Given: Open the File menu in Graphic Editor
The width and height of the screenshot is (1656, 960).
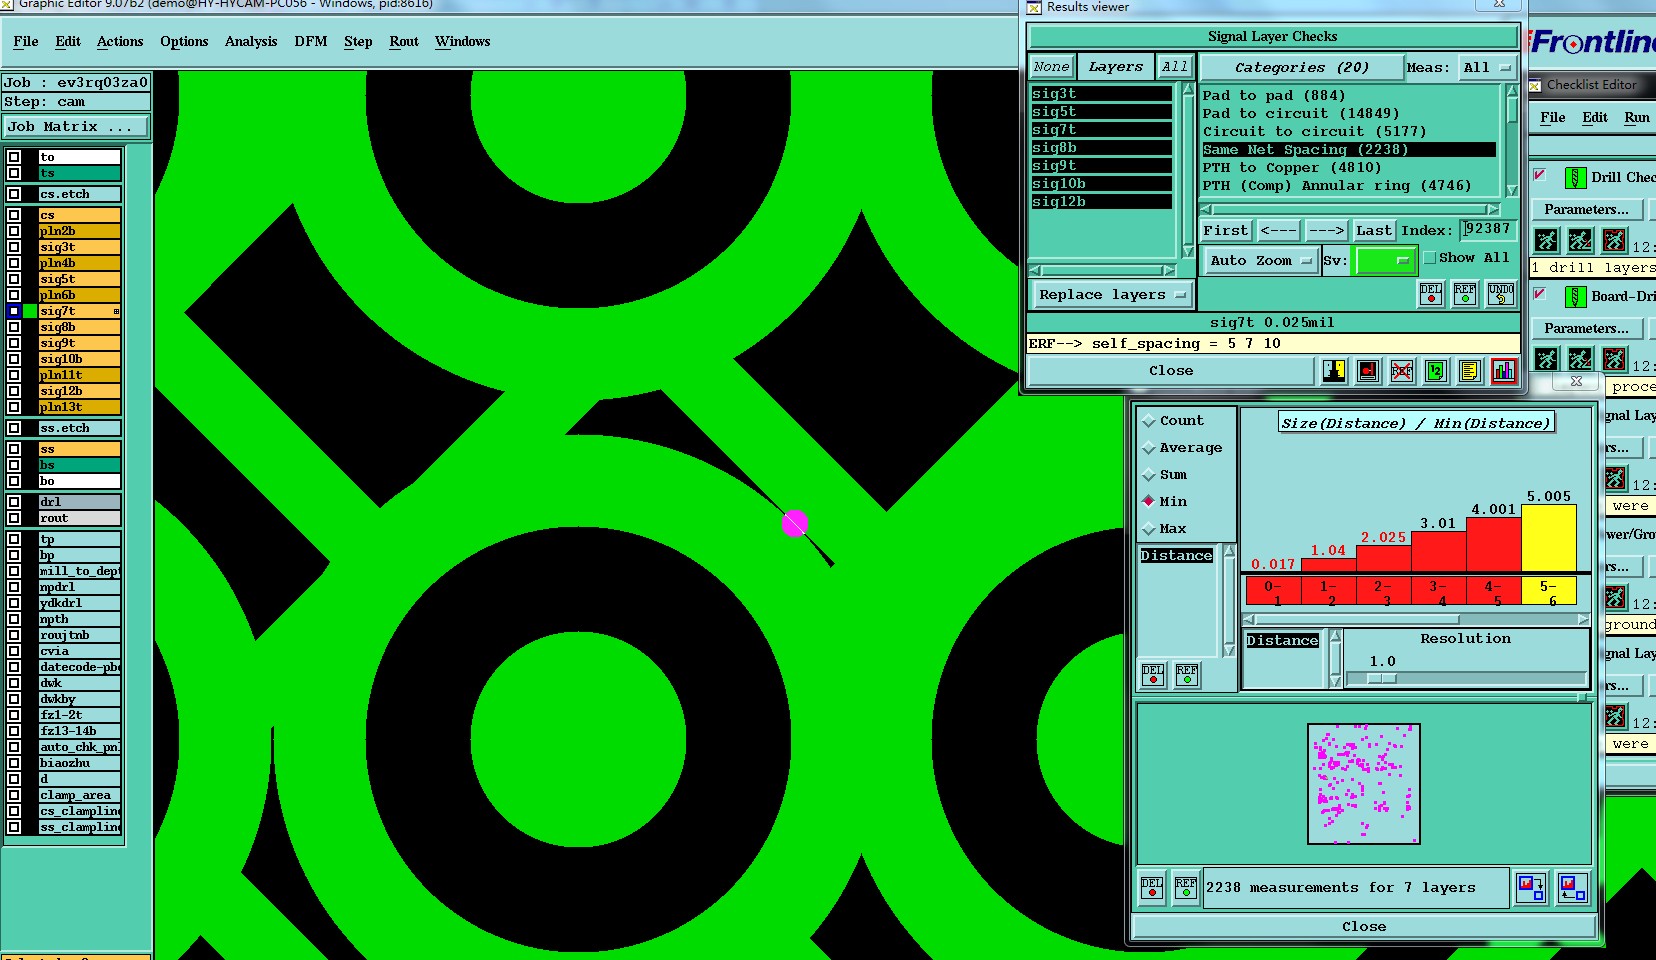Looking at the screenshot, I should (x=26, y=42).
